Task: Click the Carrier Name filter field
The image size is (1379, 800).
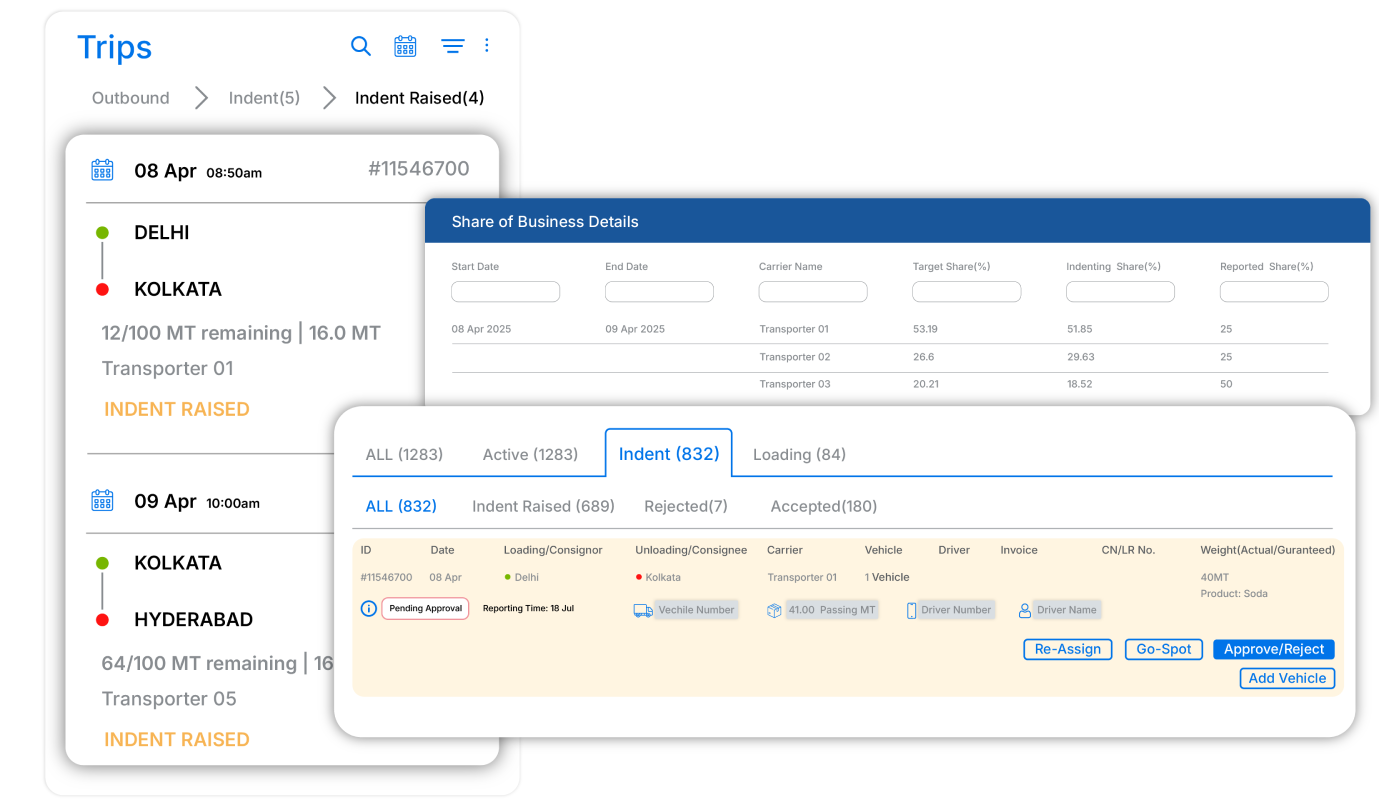Action: [813, 291]
